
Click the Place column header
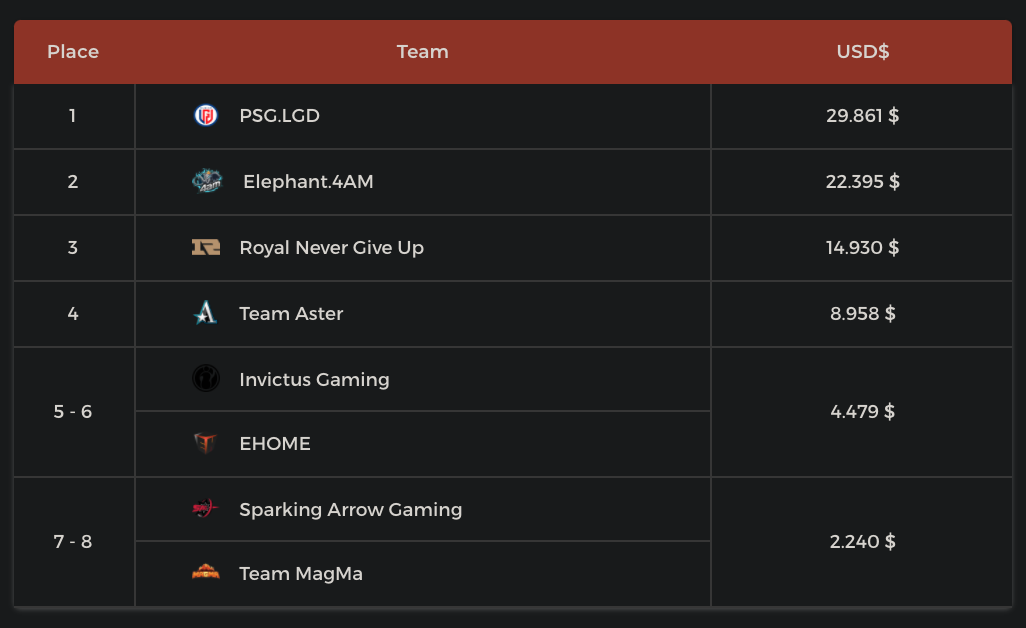(x=73, y=52)
